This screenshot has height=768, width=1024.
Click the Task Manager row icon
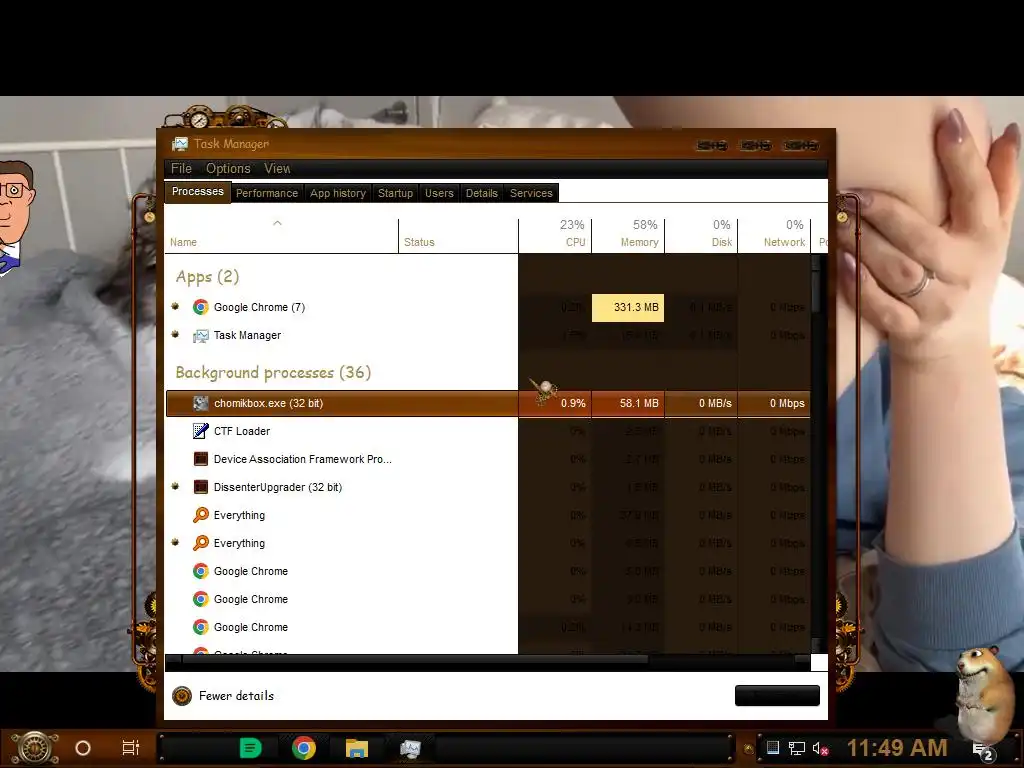pos(200,336)
